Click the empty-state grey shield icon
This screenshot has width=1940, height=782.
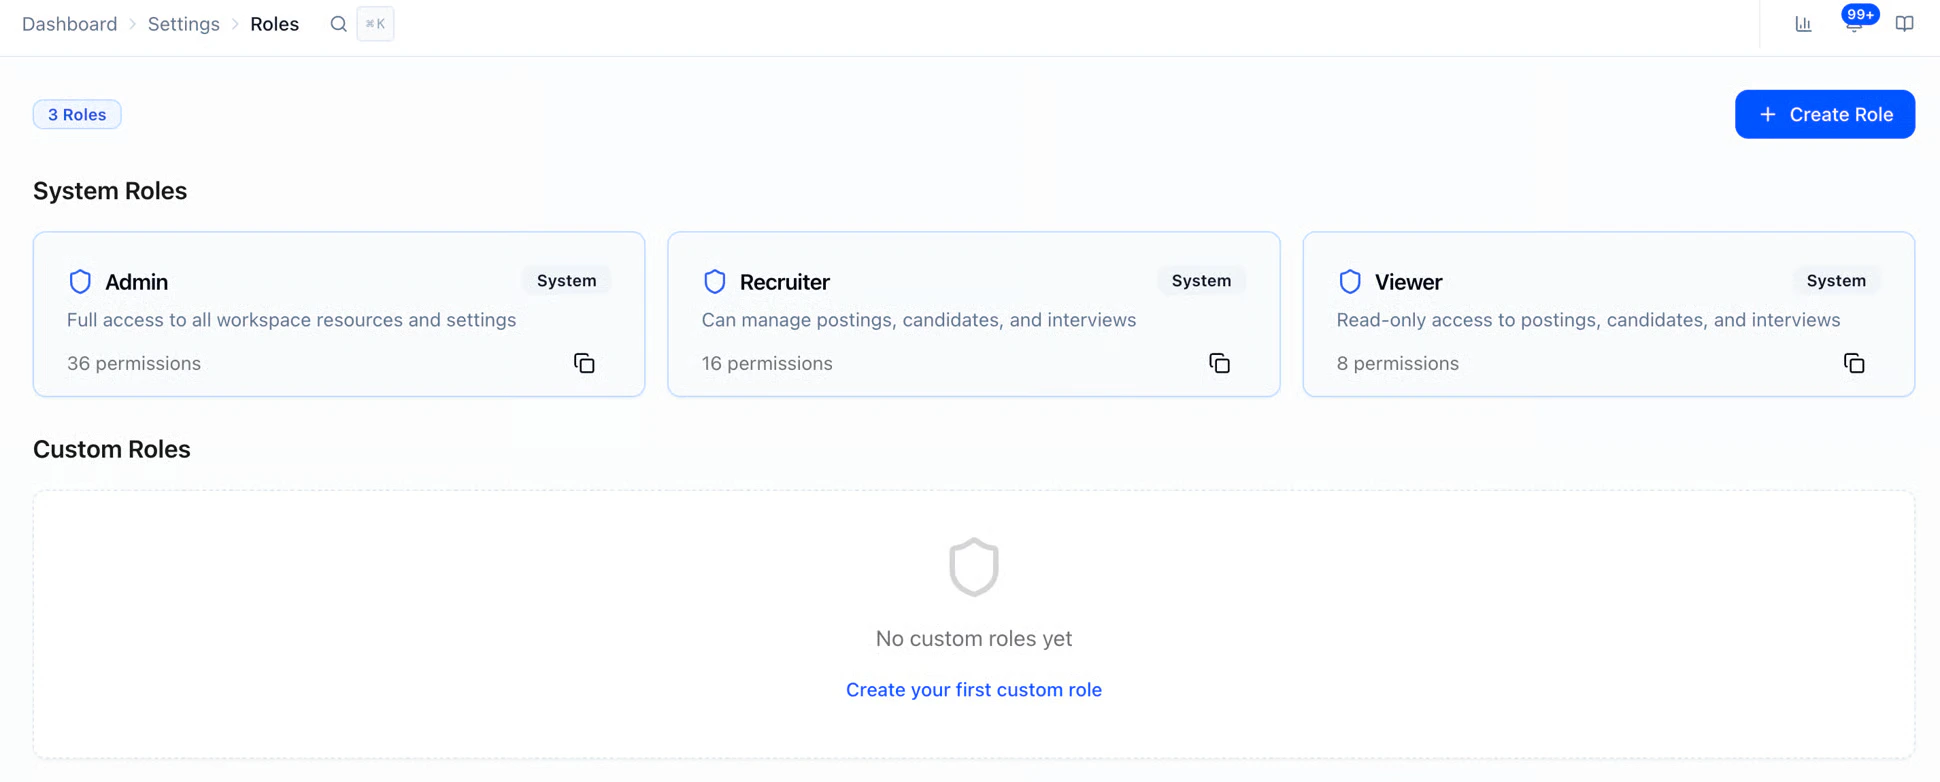tap(974, 567)
